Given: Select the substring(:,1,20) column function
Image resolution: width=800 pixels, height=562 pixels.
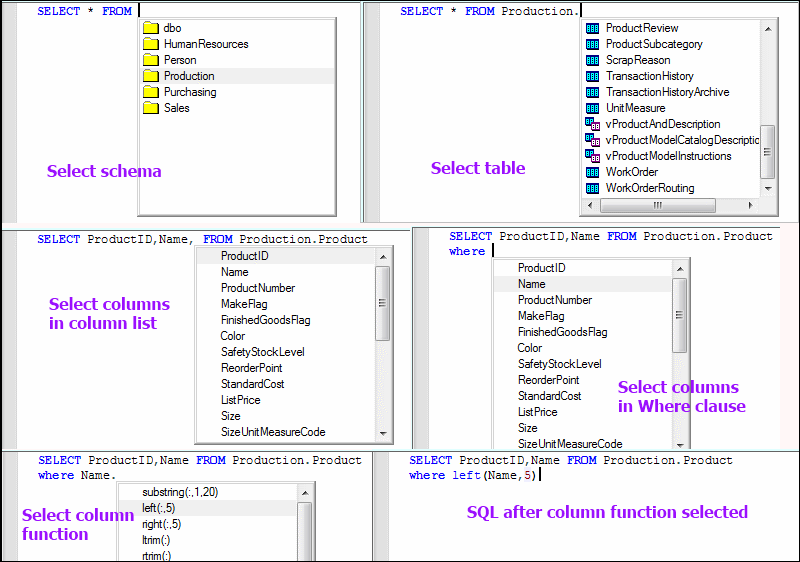Looking at the screenshot, I should (x=180, y=492).
